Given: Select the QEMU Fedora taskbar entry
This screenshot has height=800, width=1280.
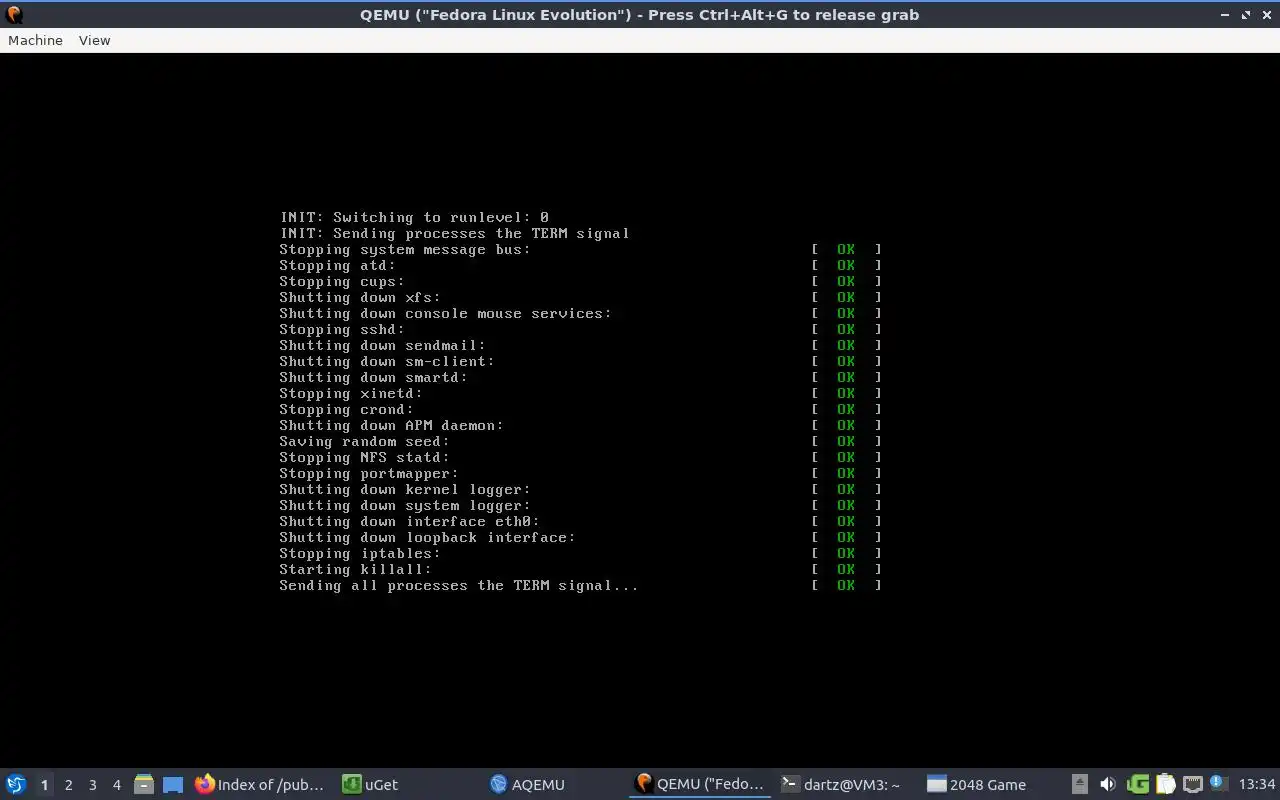Looking at the screenshot, I should point(700,784).
